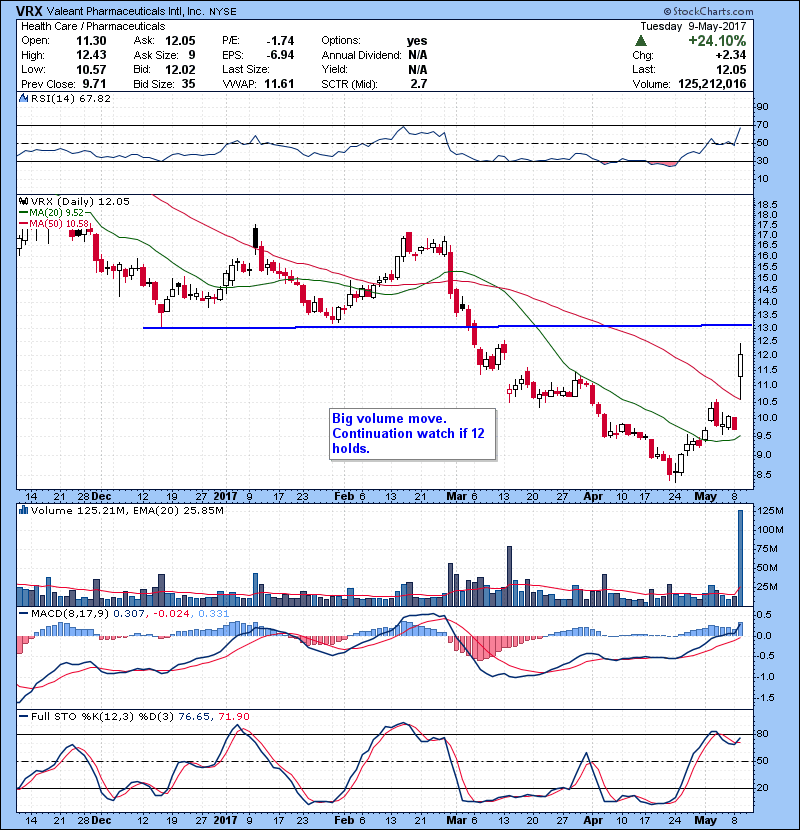Click the Big volume move annotation box
The height and width of the screenshot is (830, 800).
click(x=412, y=434)
